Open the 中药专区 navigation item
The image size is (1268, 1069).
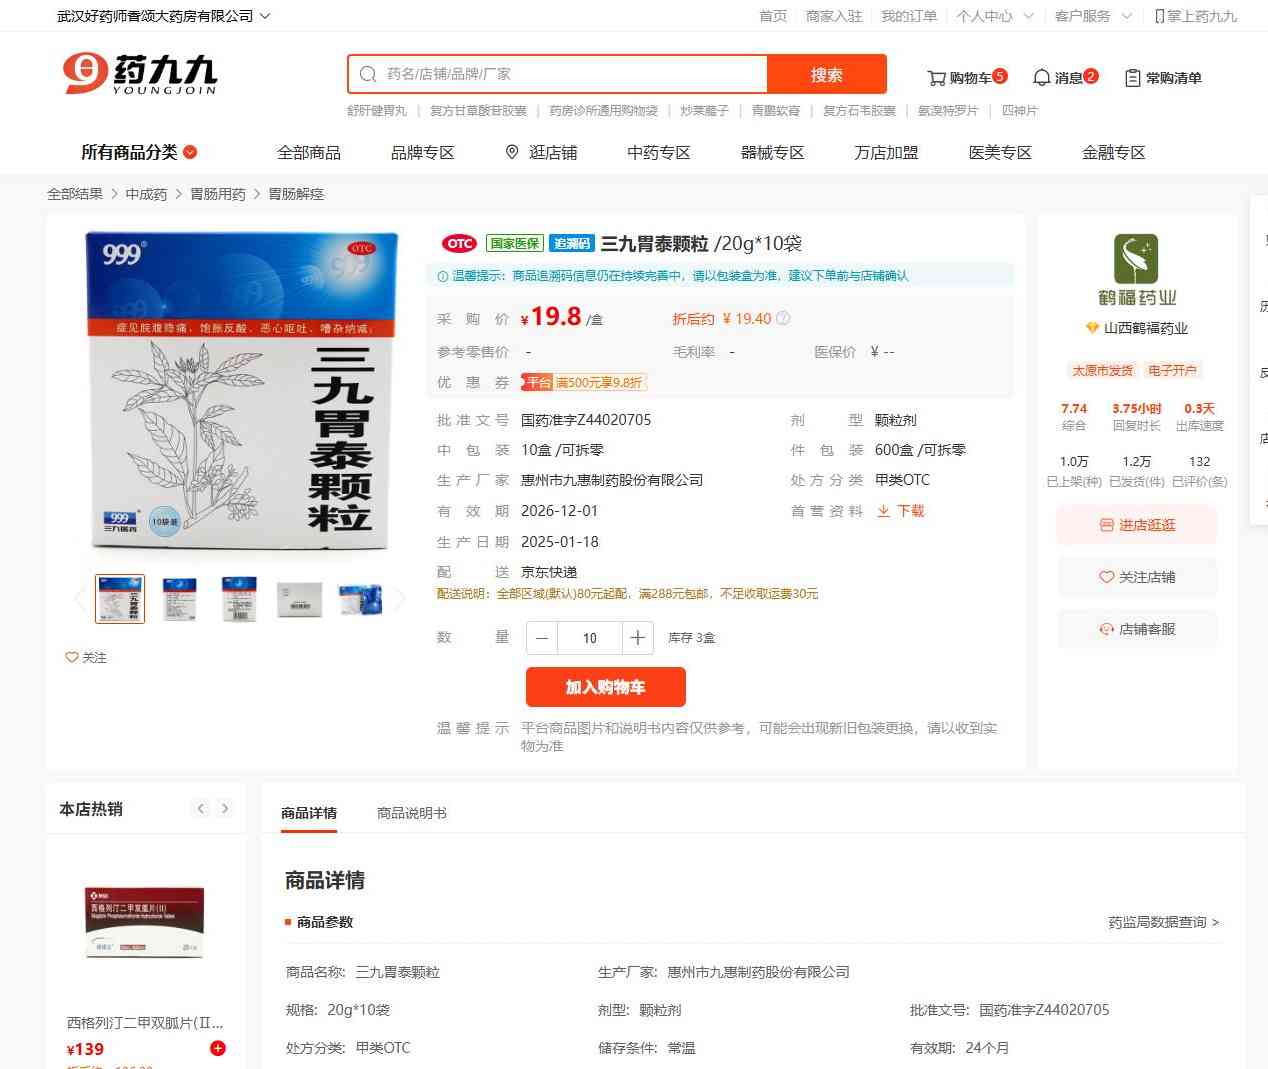658,152
